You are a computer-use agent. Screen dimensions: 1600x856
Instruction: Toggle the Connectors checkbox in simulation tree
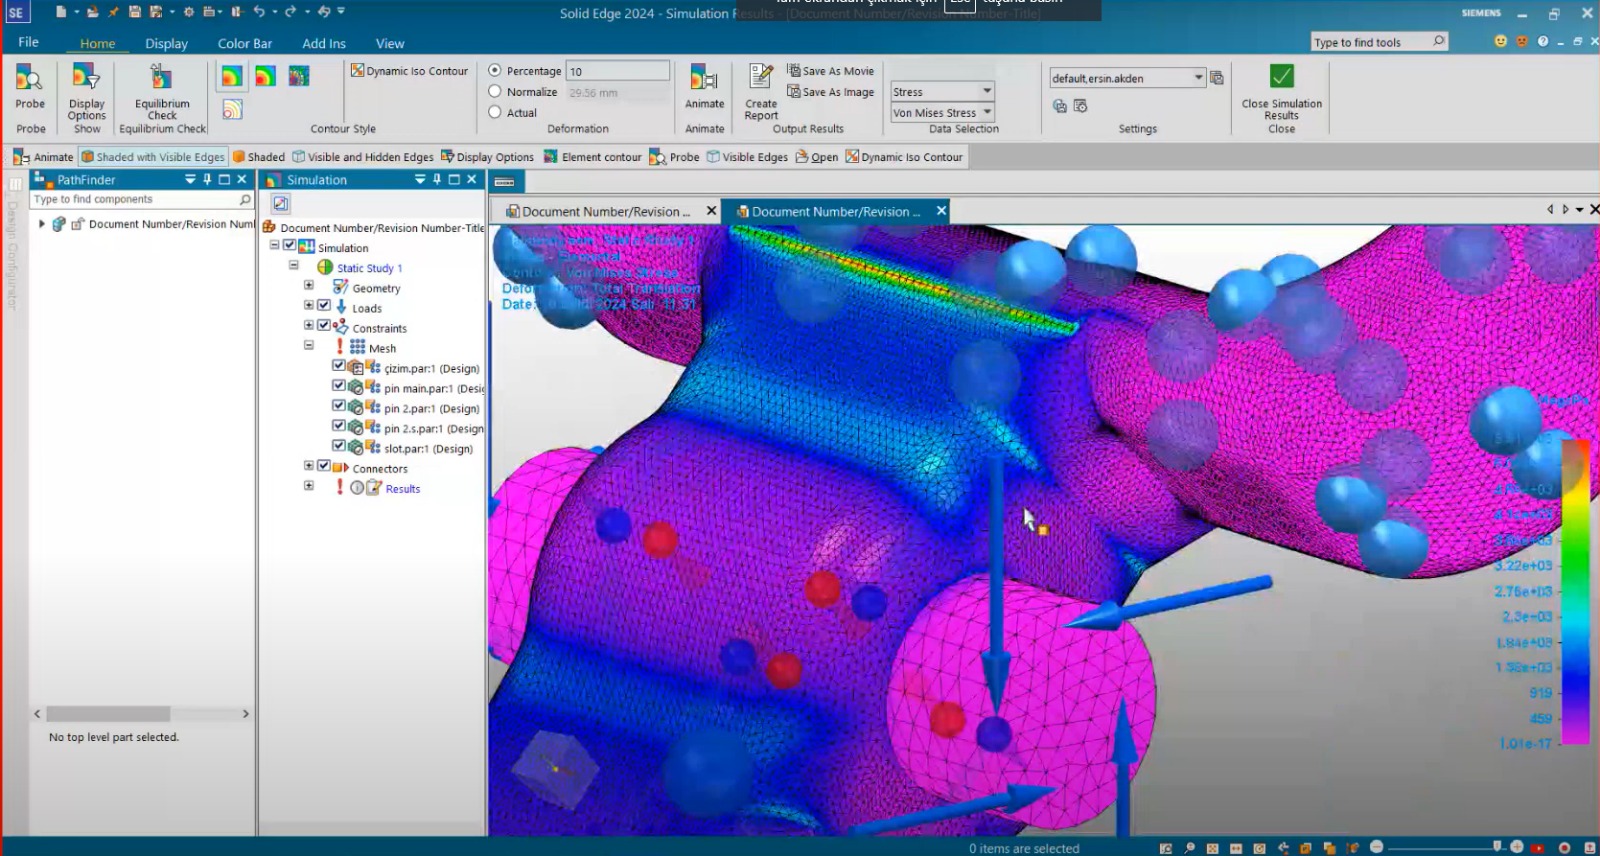point(323,466)
